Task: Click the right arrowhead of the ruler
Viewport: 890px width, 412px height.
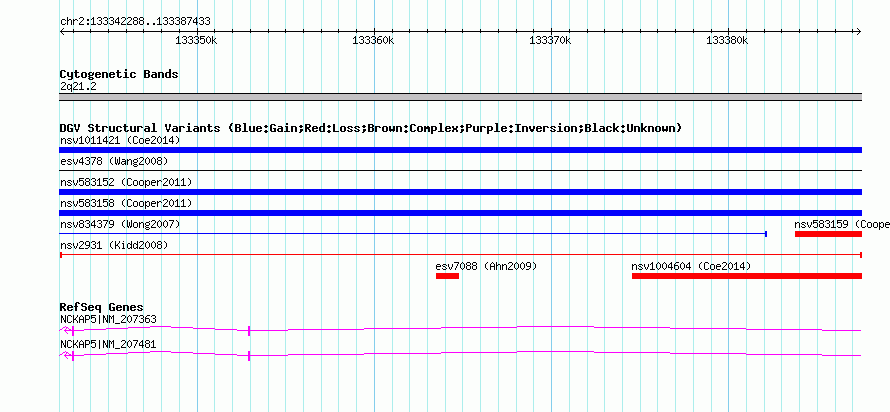Action: (x=858, y=32)
